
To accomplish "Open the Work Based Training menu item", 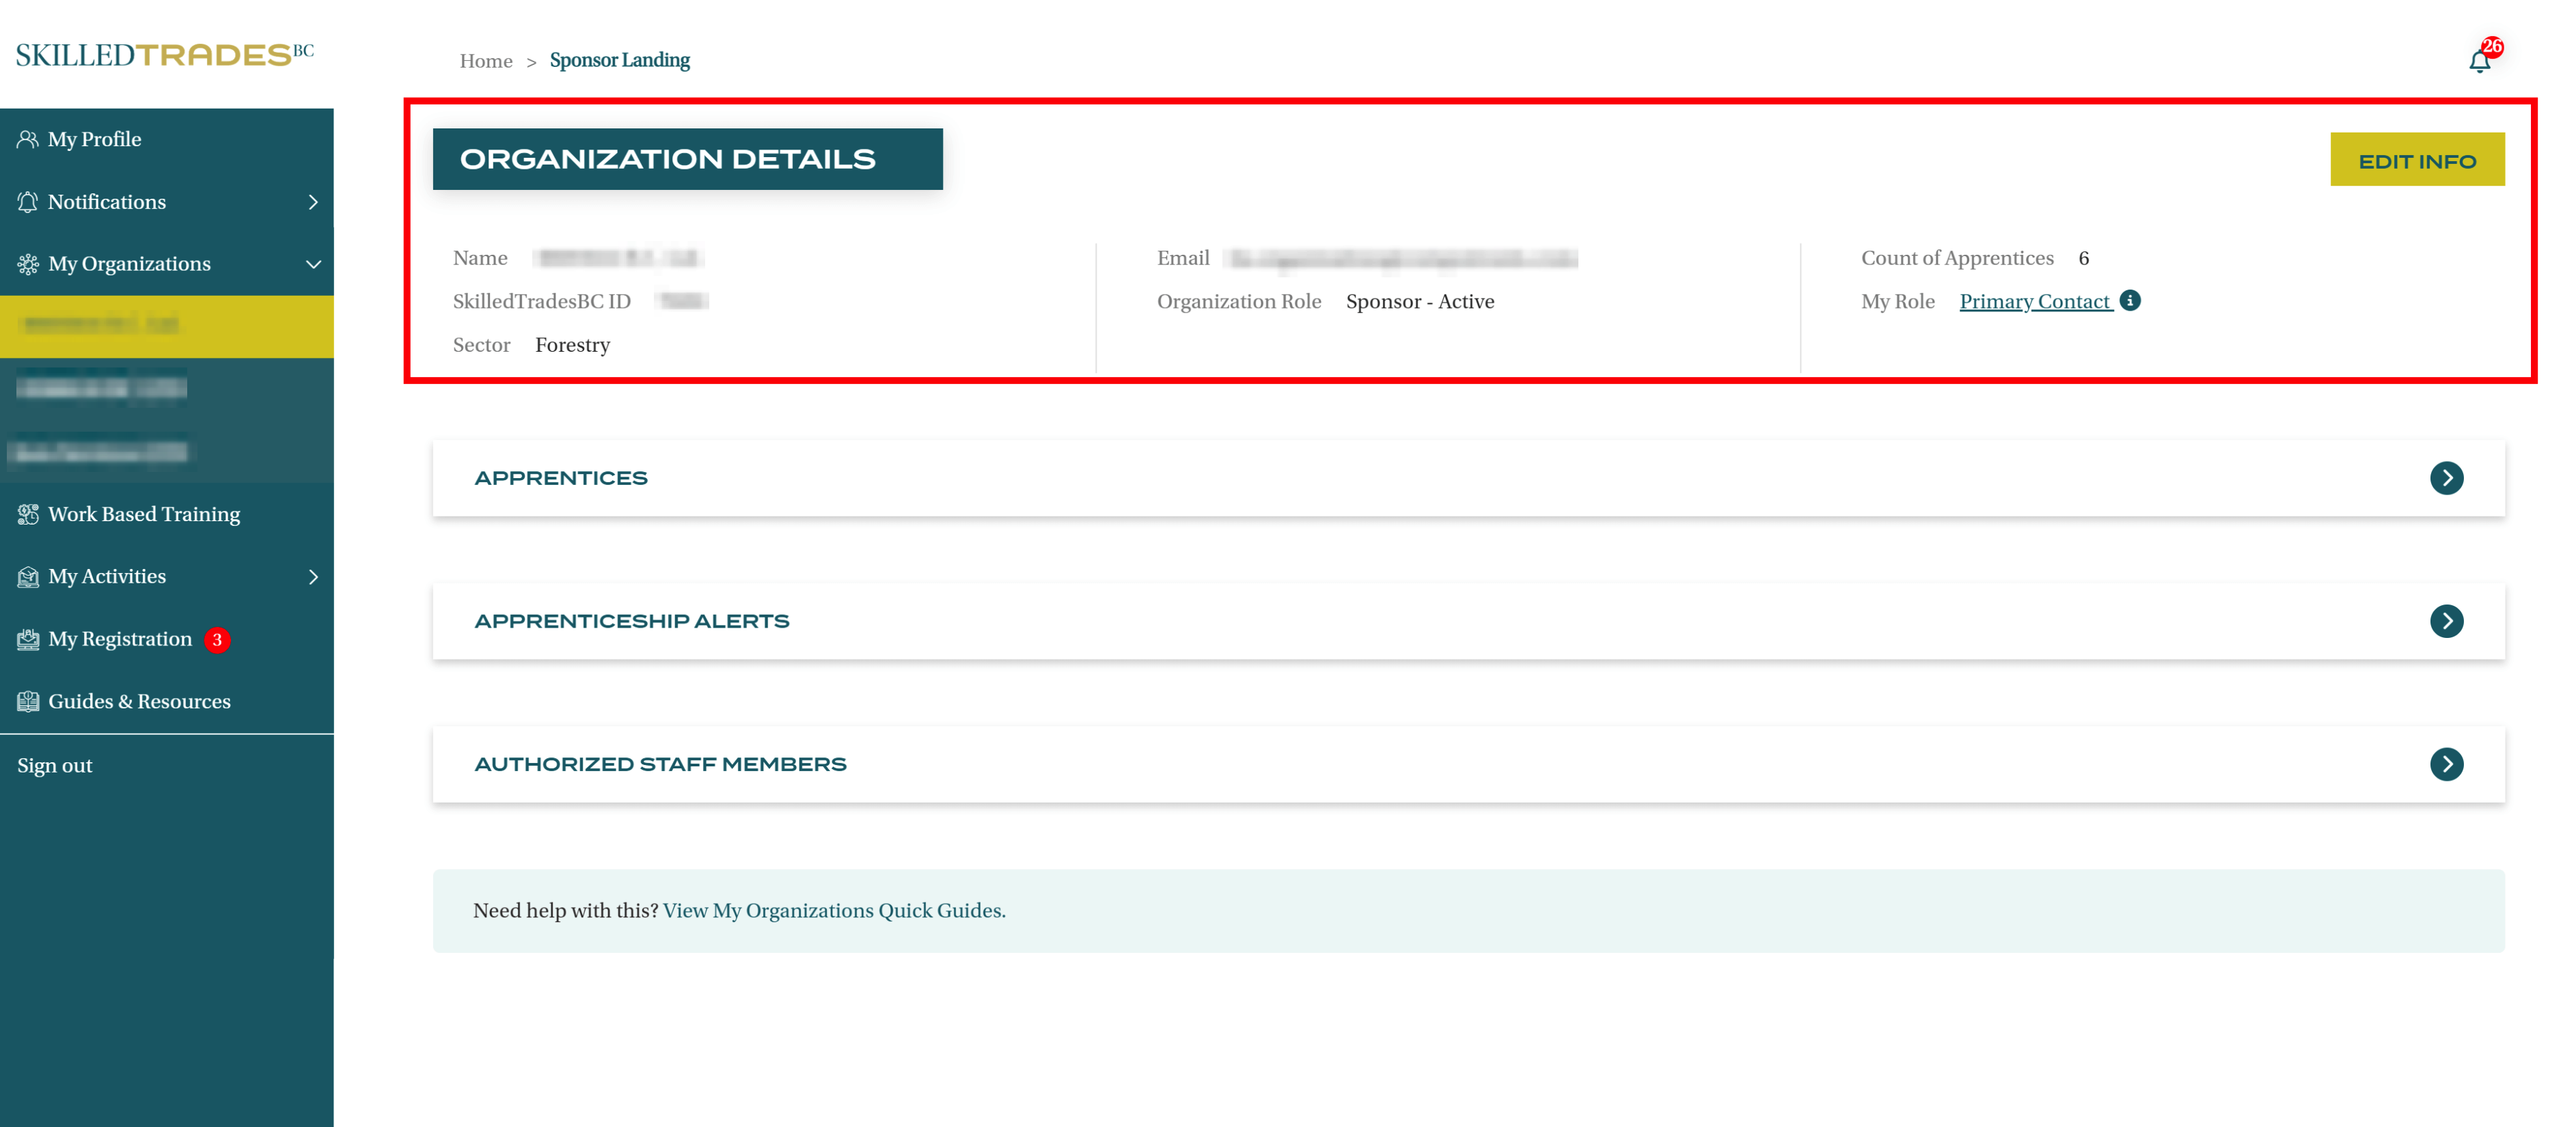I will coord(144,514).
